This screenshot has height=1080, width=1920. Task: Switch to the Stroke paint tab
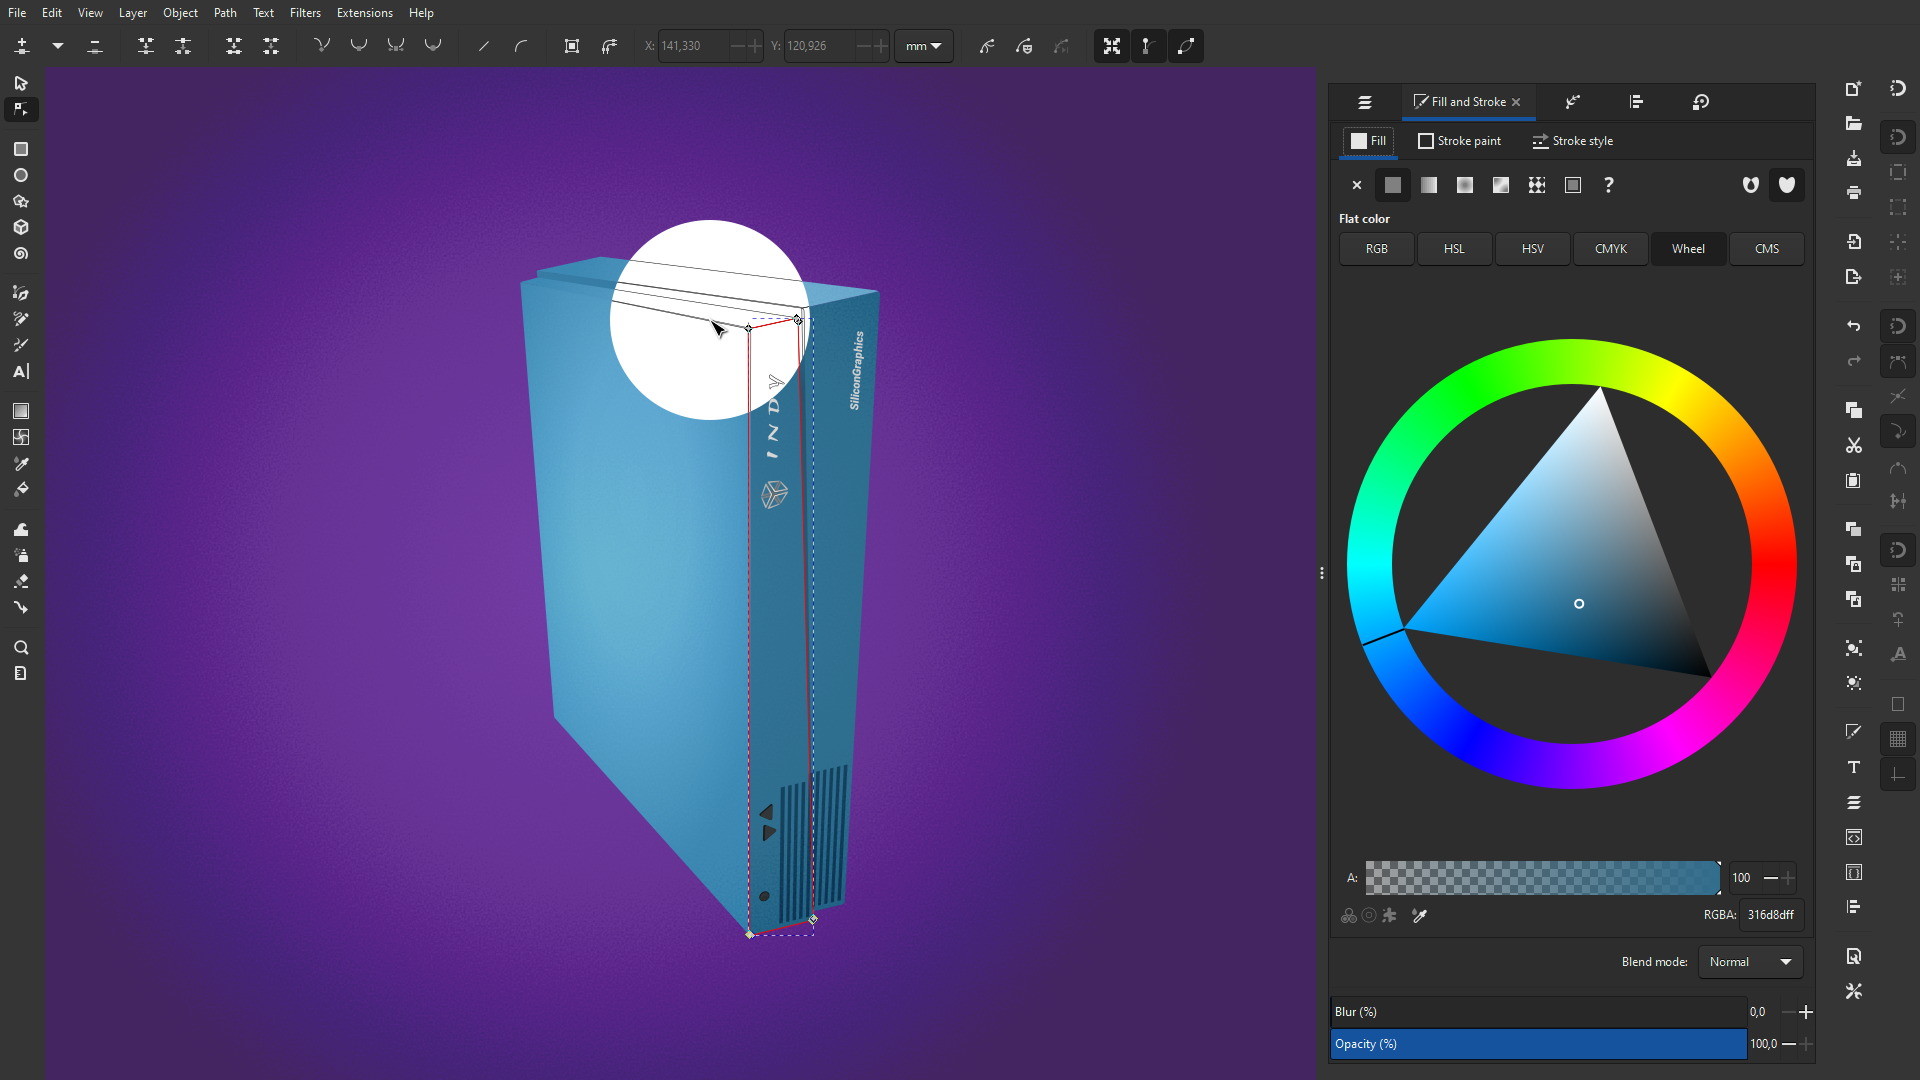click(1459, 141)
